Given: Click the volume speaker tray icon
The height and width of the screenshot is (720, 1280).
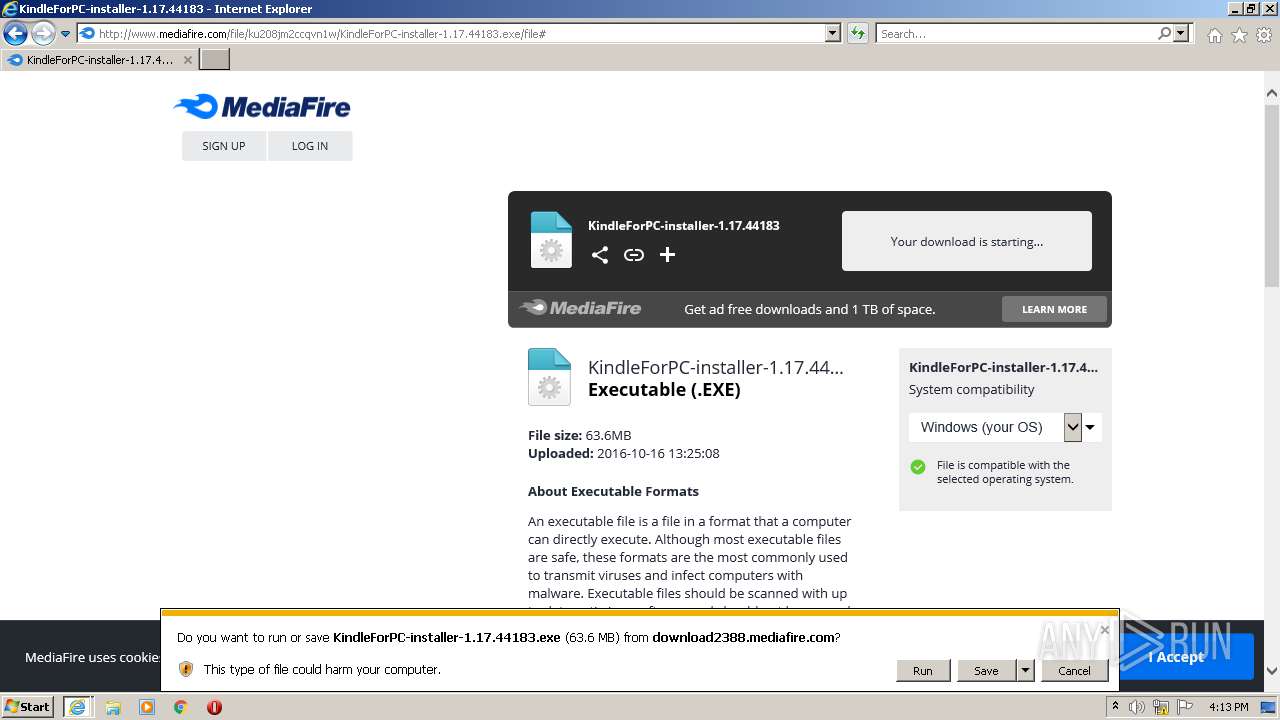Looking at the screenshot, I should click(1137, 707).
